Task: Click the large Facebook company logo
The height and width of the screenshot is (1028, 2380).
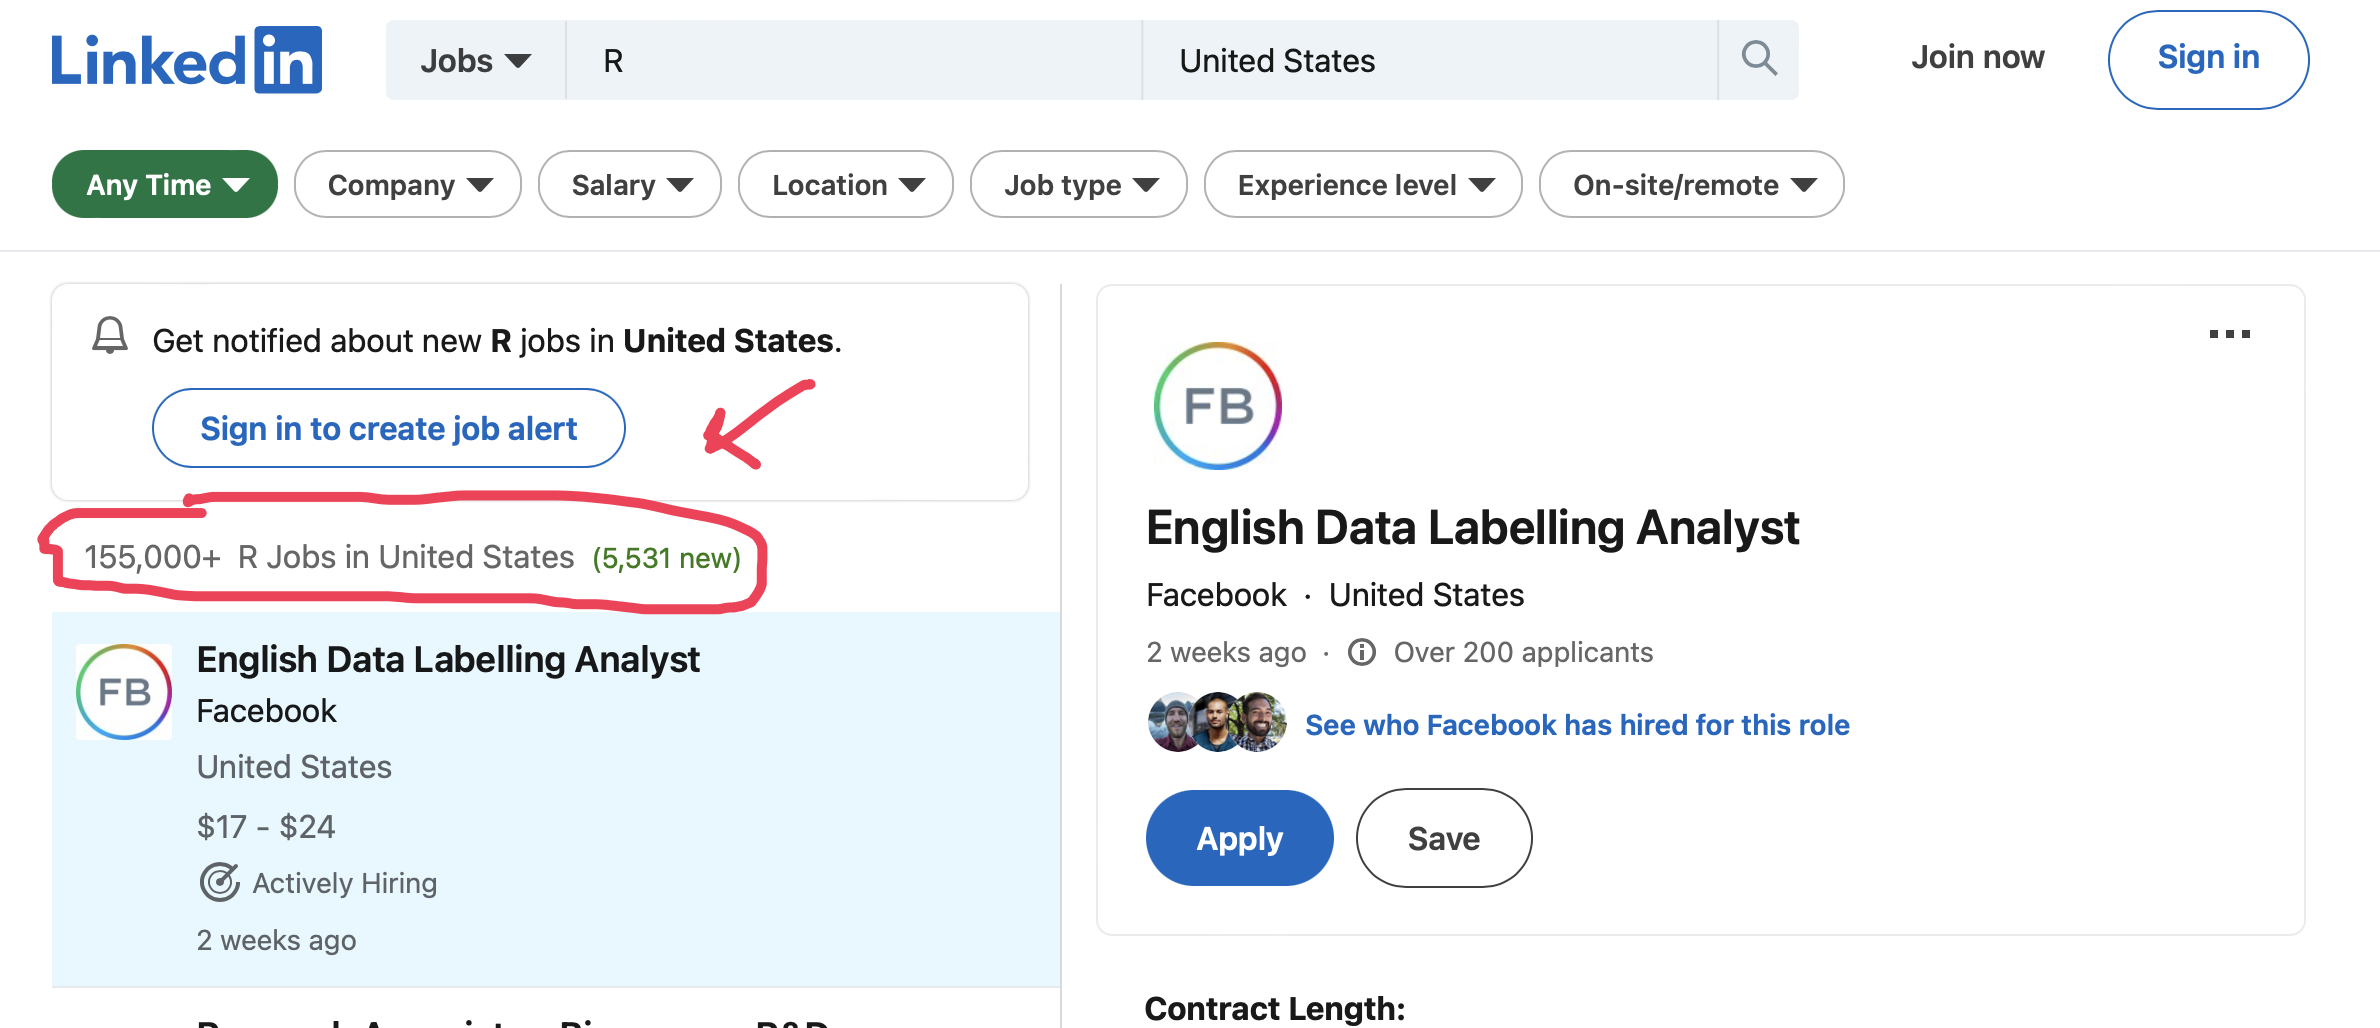Action: pyautogui.click(x=1217, y=406)
